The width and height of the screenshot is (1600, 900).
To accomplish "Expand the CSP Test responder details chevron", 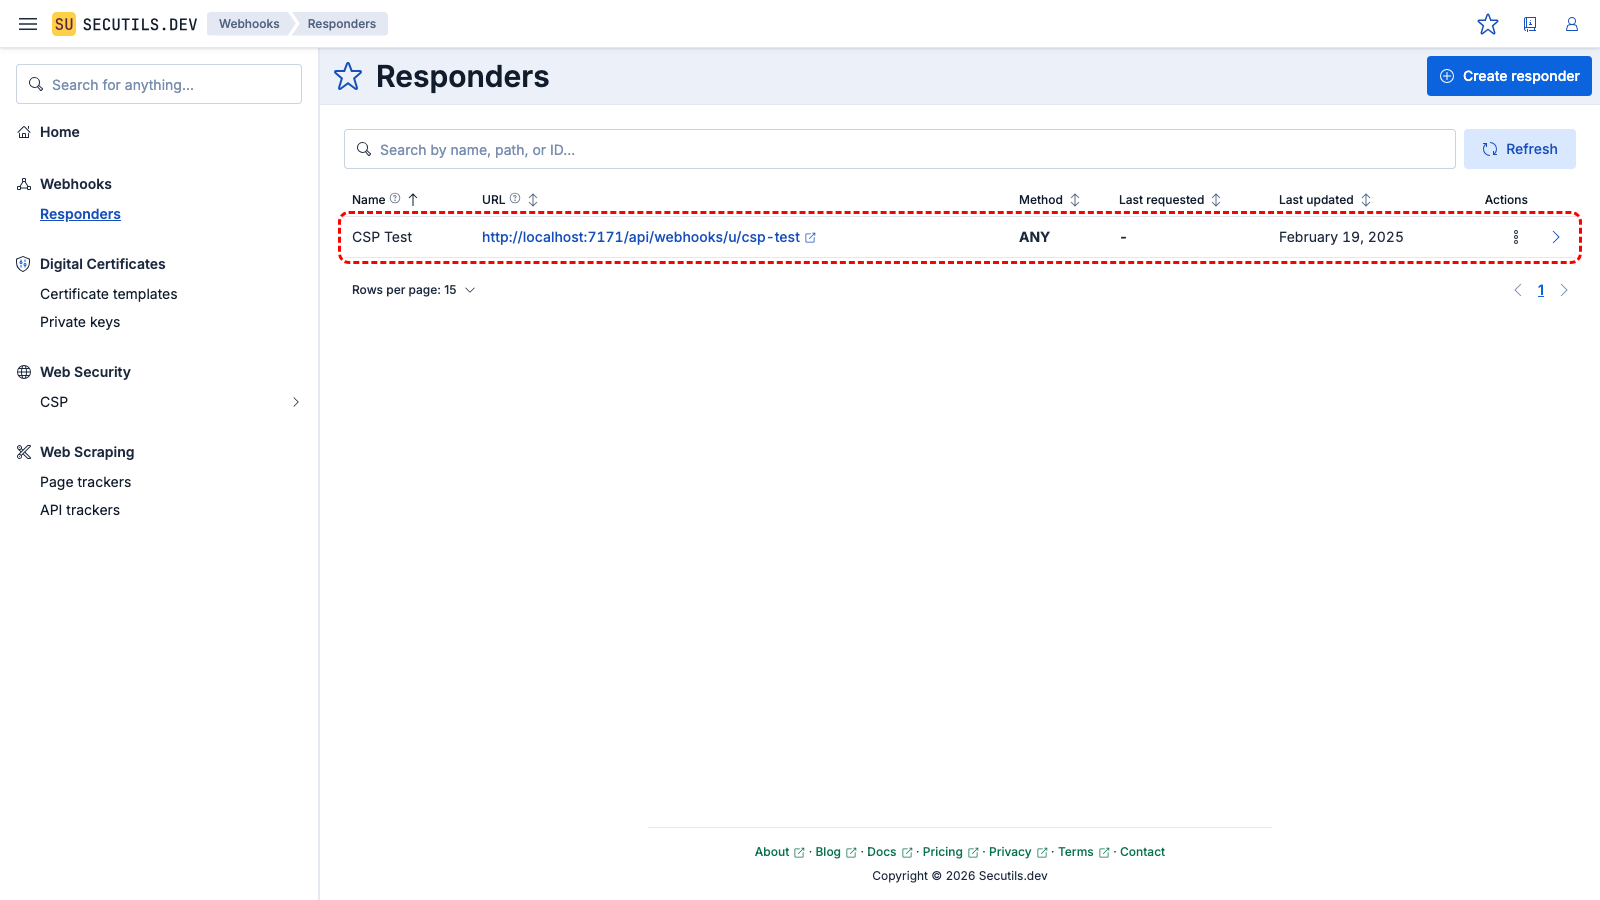I will (1556, 237).
